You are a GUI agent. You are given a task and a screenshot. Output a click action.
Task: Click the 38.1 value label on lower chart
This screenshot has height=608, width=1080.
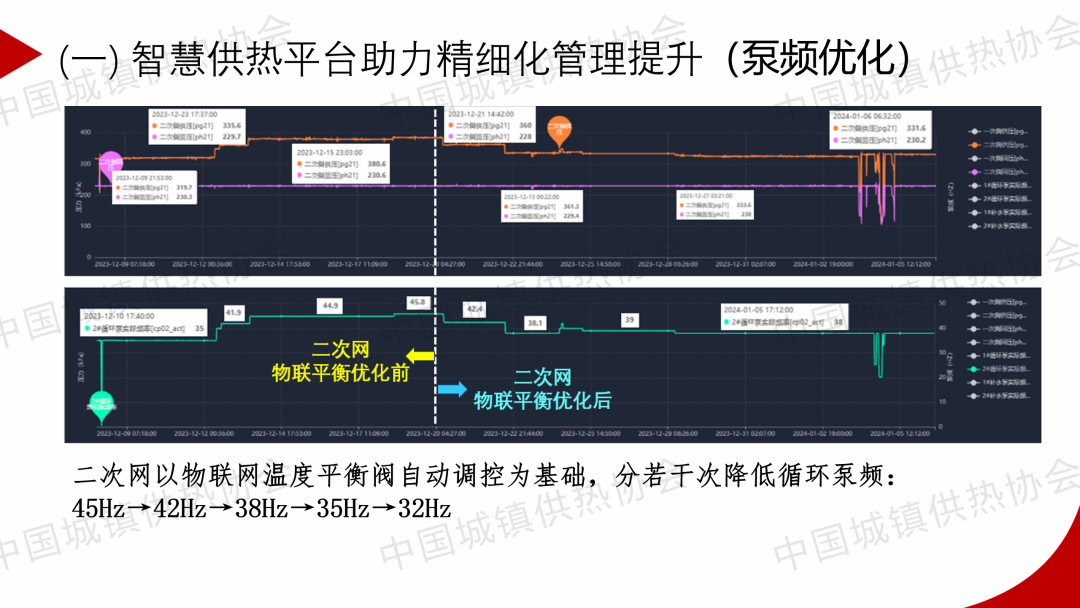coord(535,323)
